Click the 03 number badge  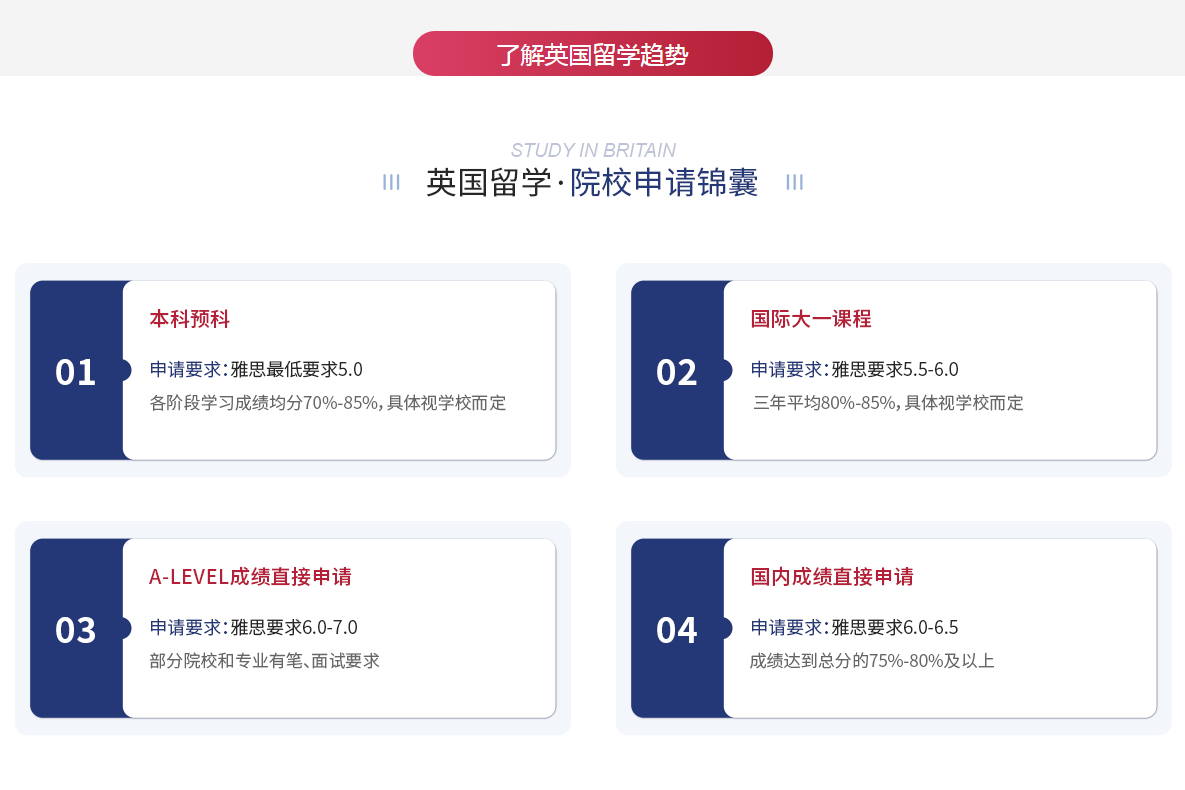pyautogui.click(x=76, y=630)
